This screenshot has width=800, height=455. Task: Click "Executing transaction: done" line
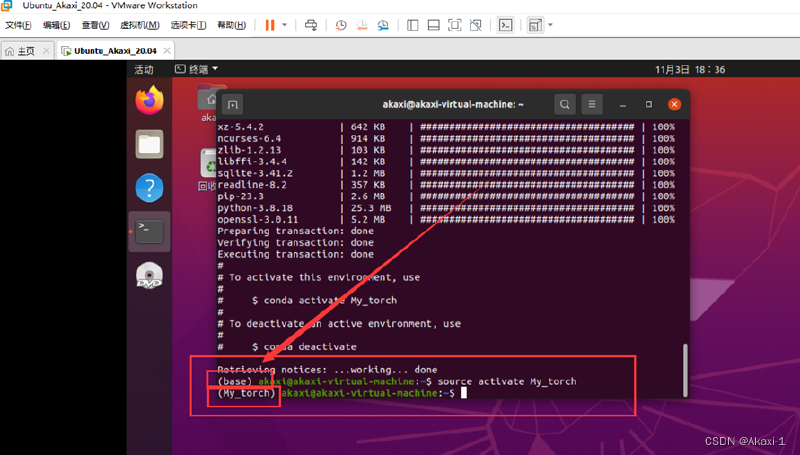pos(295,254)
